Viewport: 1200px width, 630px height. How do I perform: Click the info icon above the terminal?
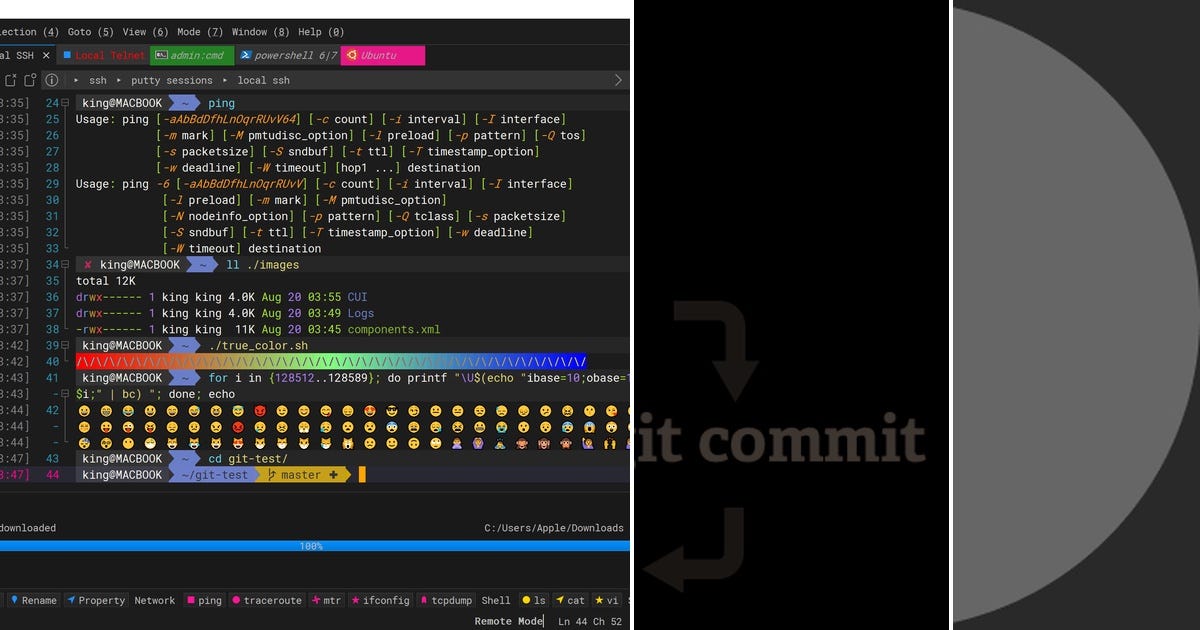(52, 80)
